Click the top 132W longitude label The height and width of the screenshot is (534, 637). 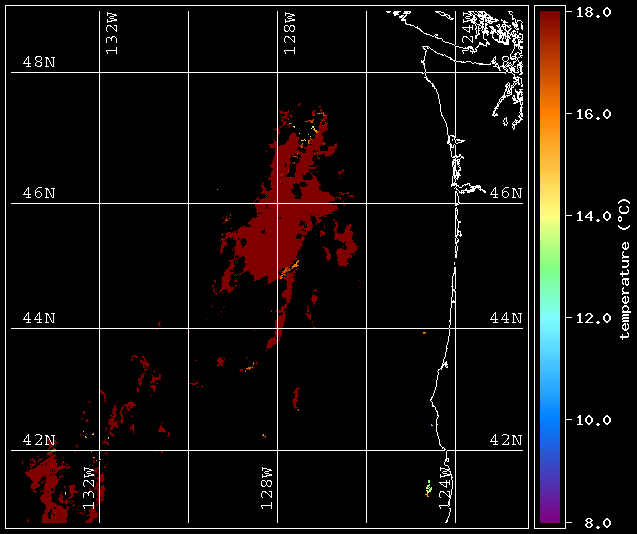tap(111, 35)
